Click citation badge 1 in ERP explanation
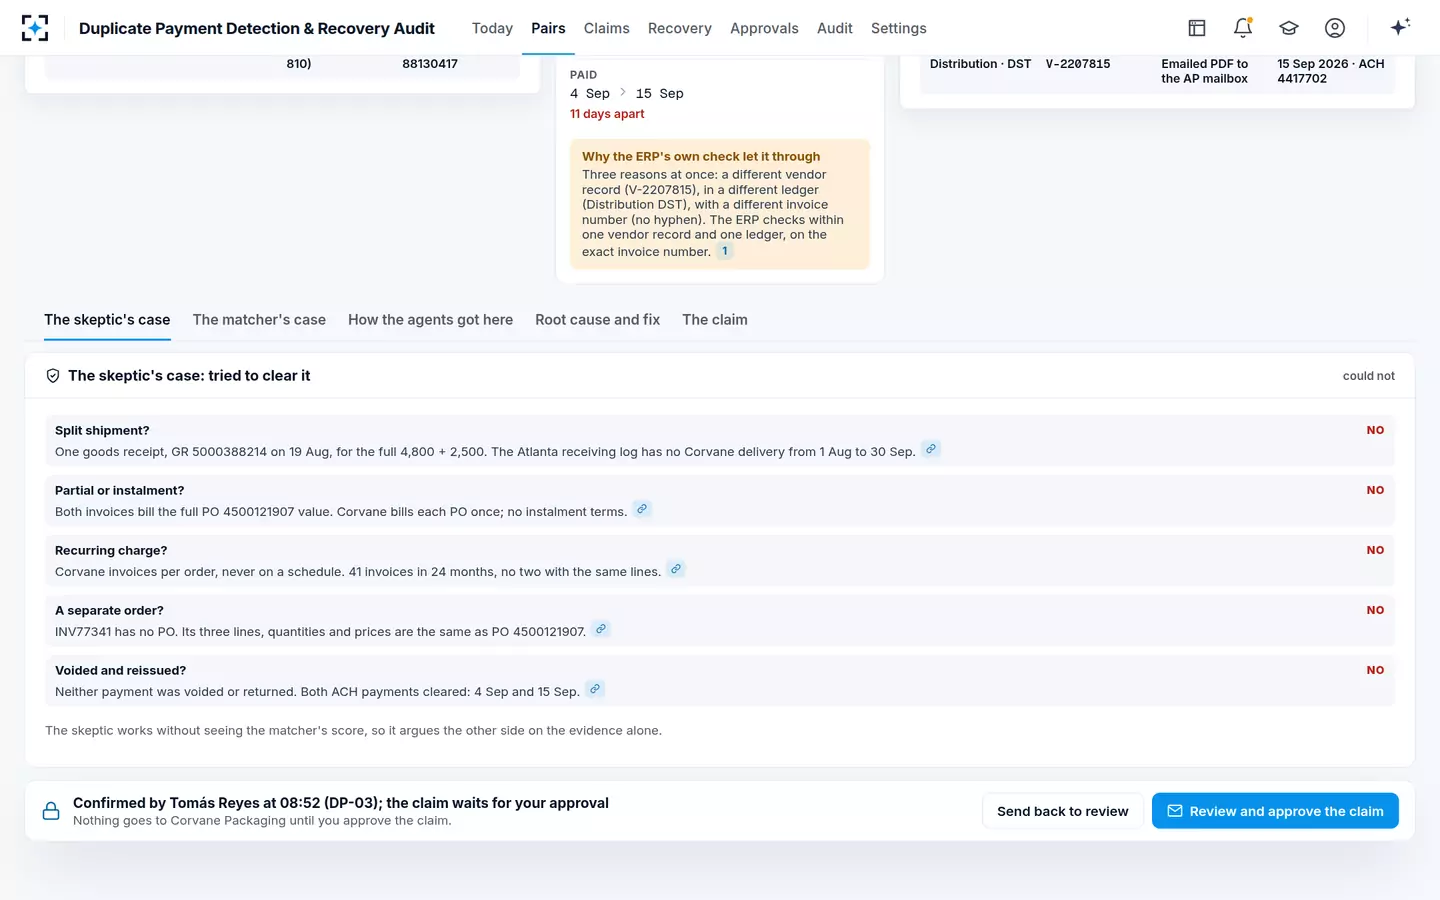The image size is (1440, 900). tap(725, 251)
